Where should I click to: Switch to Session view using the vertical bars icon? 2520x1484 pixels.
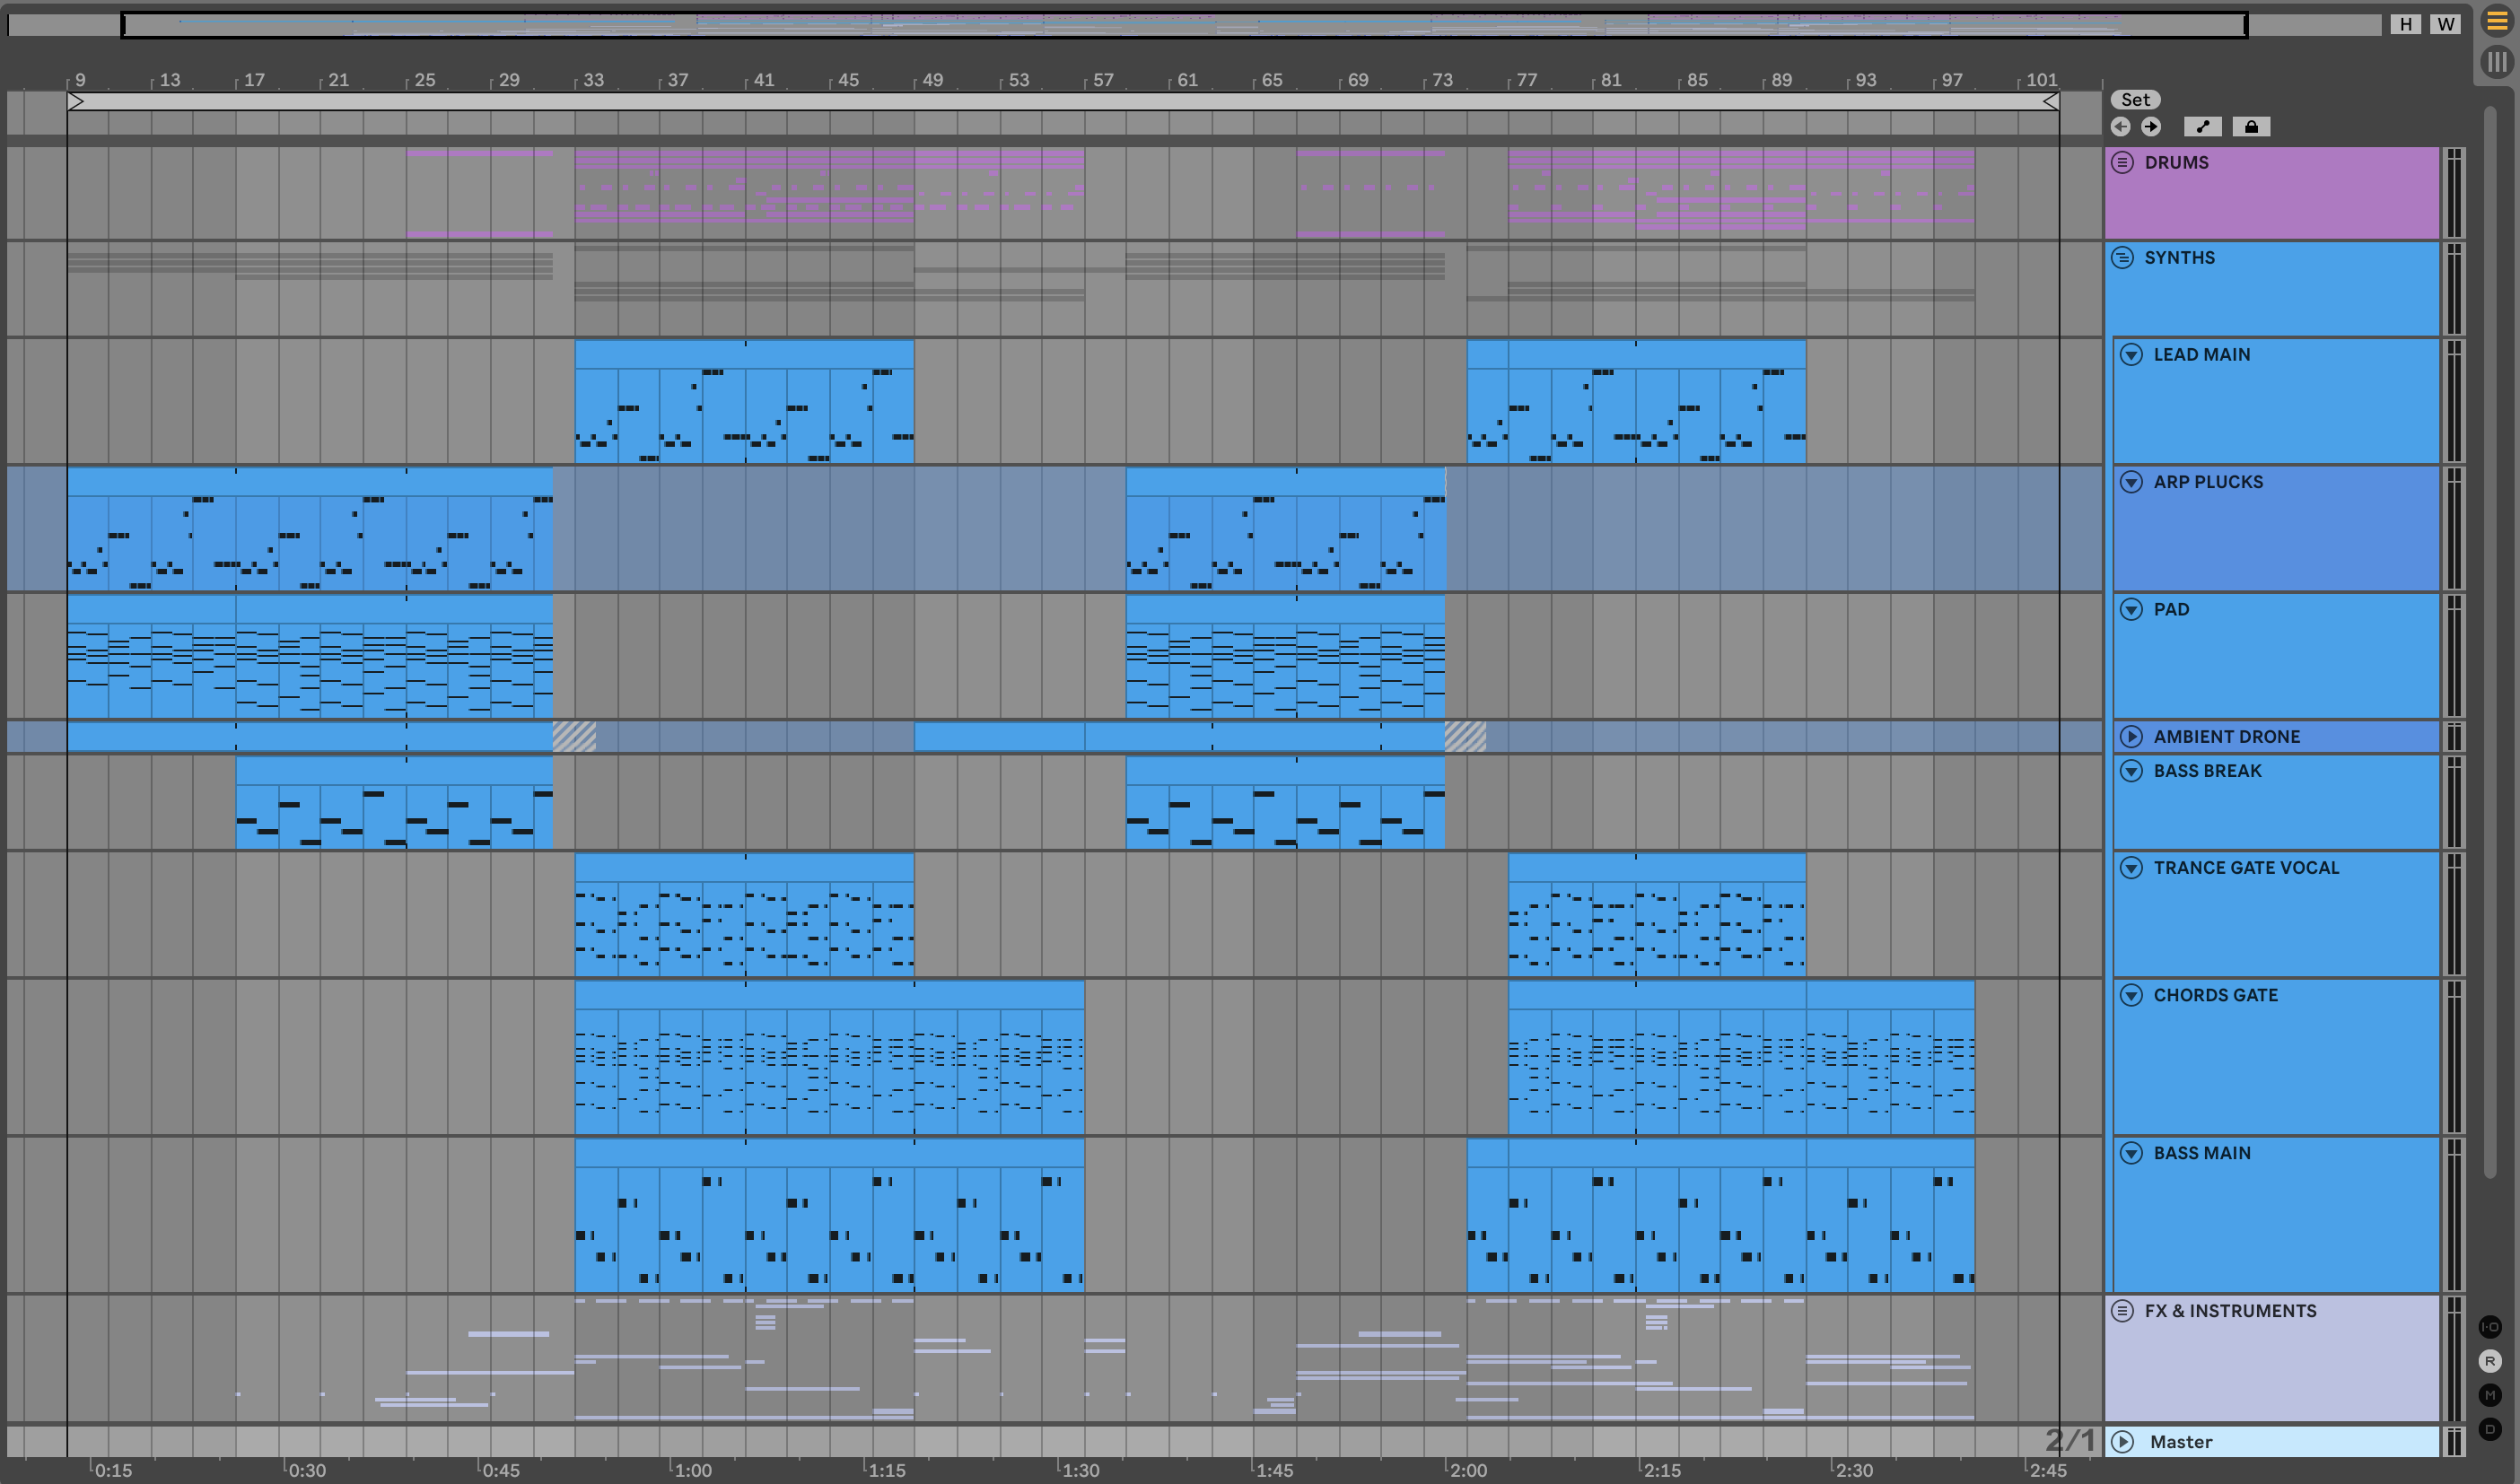pyautogui.click(x=2497, y=62)
